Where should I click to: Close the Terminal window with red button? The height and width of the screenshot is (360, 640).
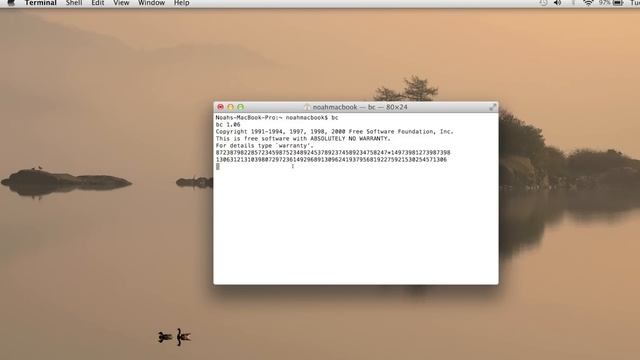[220, 107]
